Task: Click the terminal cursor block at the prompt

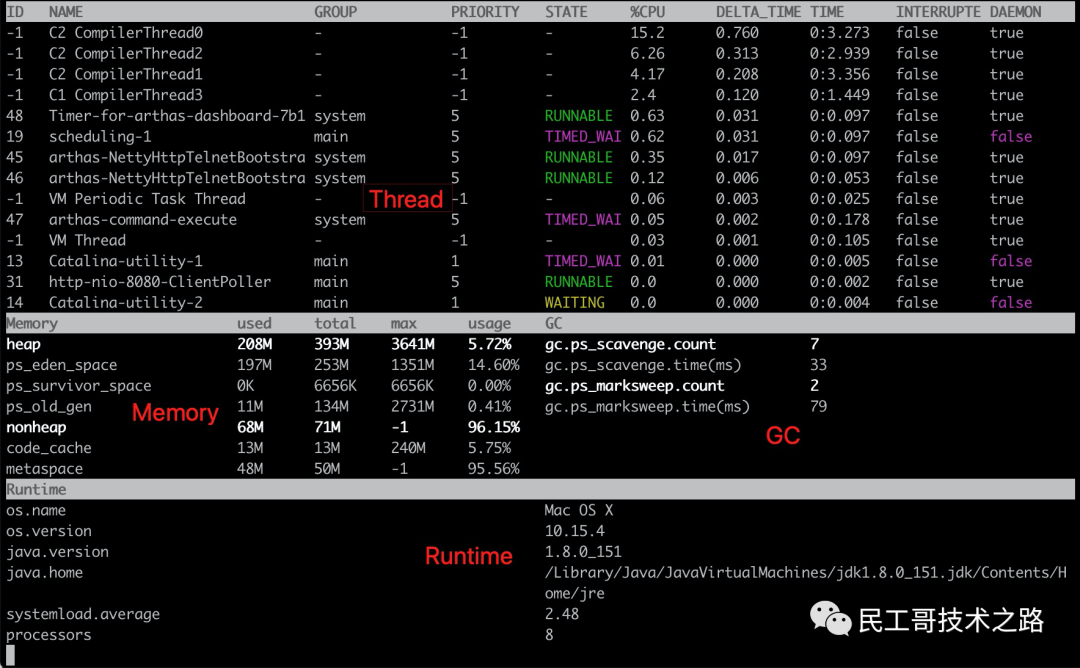Action: tap(10, 656)
